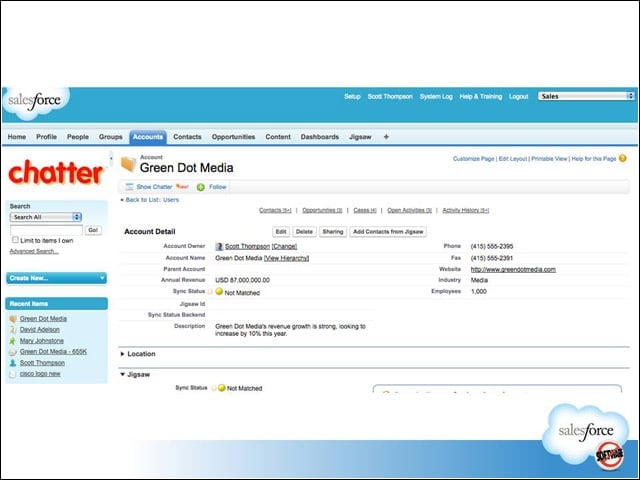
Task: Open Printable View link
Action: pyautogui.click(x=549, y=159)
